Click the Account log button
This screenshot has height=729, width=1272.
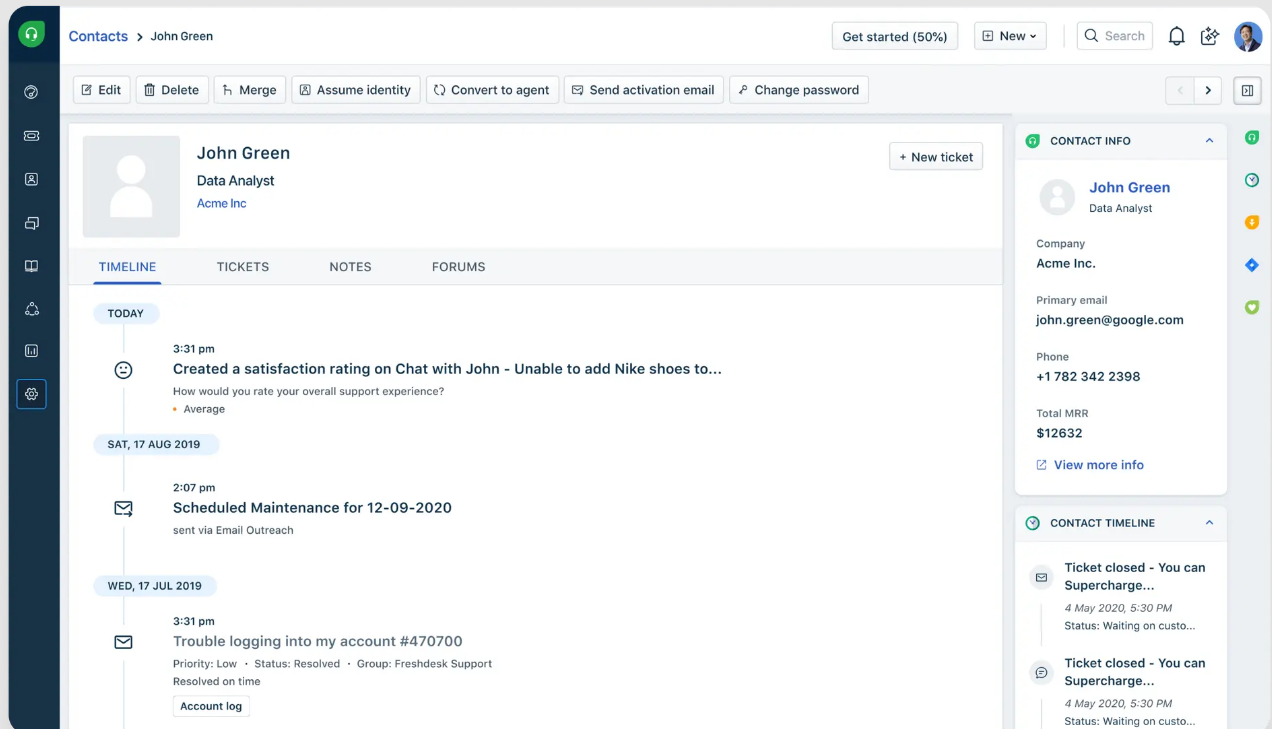[x=211, y=706]
